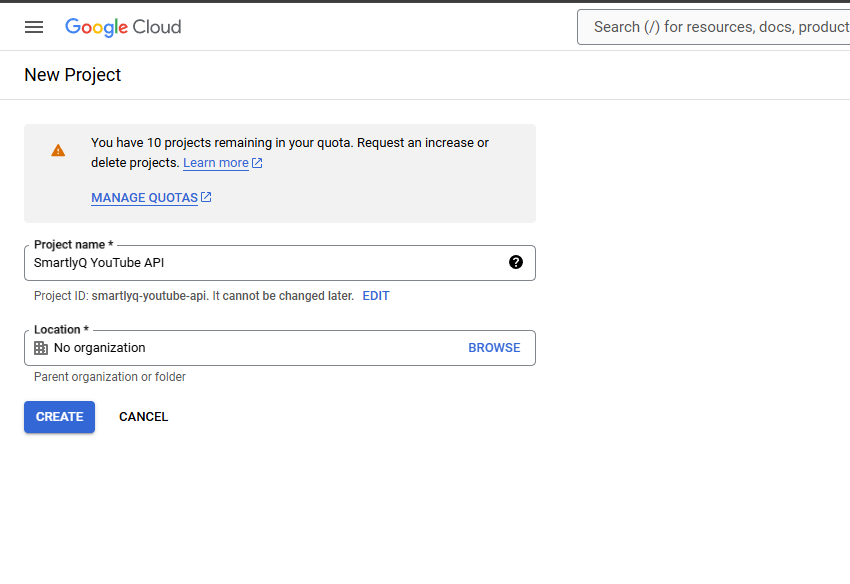The image size is (850, 584).
Task: Click the Google Cloud logo
Action: click(123, 27)
